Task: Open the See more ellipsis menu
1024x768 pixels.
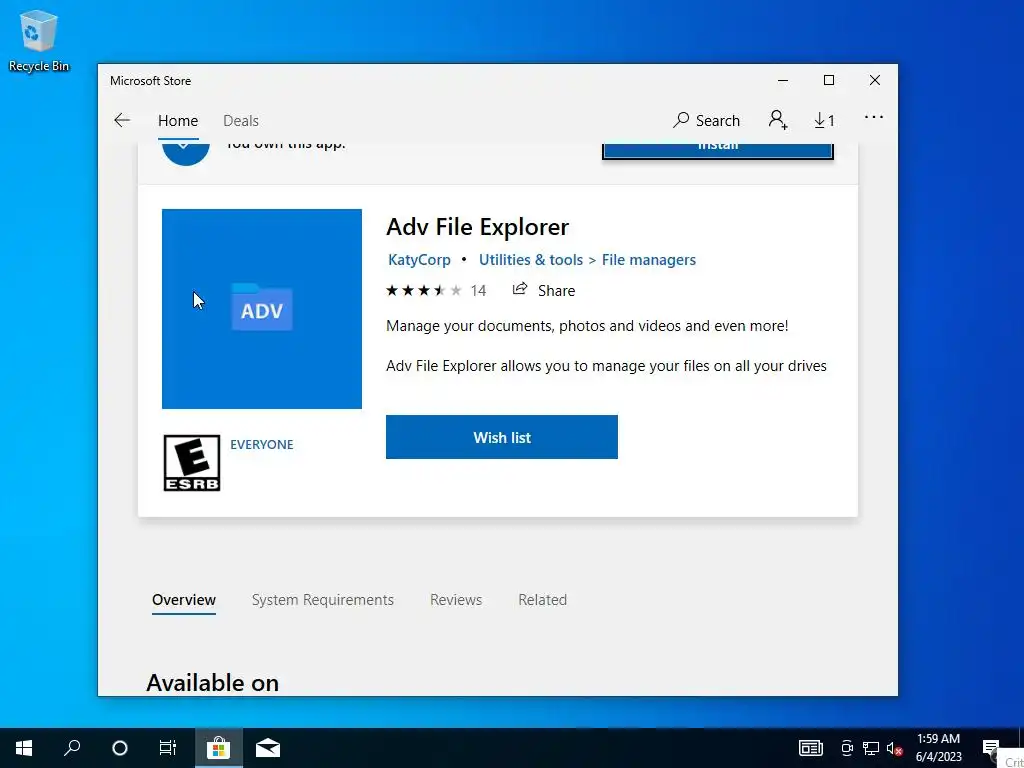Action: pos(874,118)
